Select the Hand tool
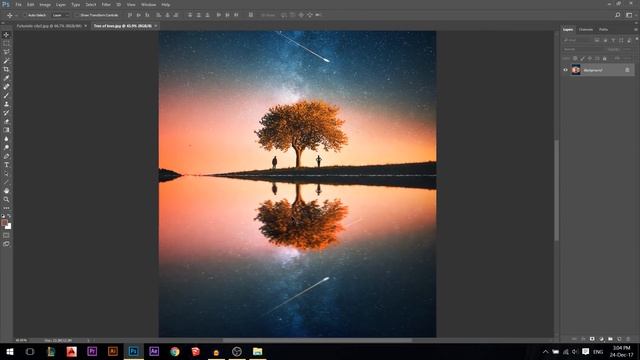The height and width of the screenshot is (360, 640). point(6,191)
